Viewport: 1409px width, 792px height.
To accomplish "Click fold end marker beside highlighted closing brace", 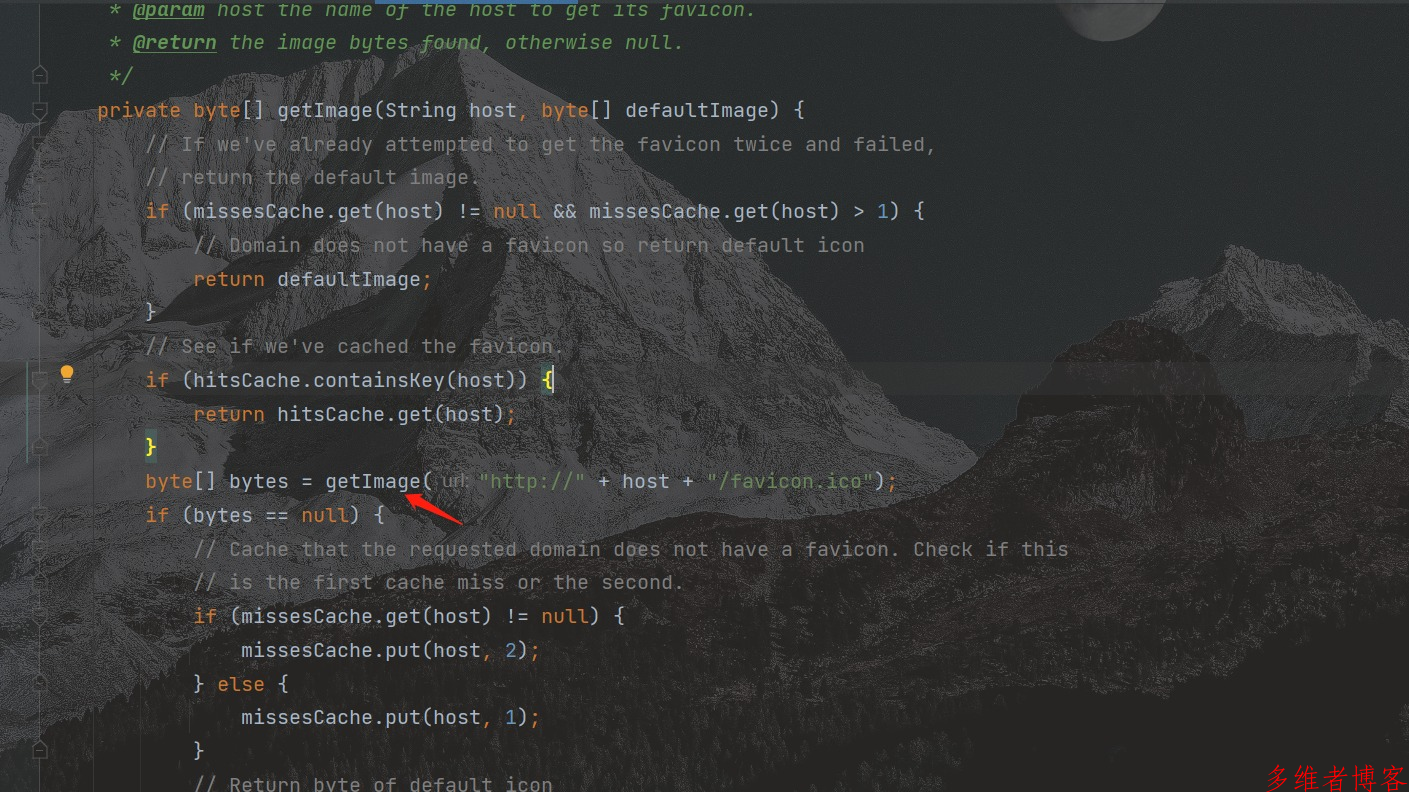I will click(40, 448).
